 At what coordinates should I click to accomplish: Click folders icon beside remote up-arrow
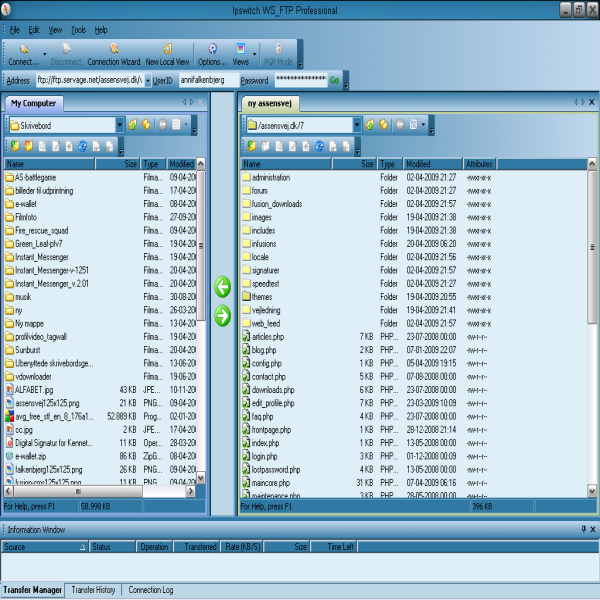pyautogui.click(x=383, y=125)
